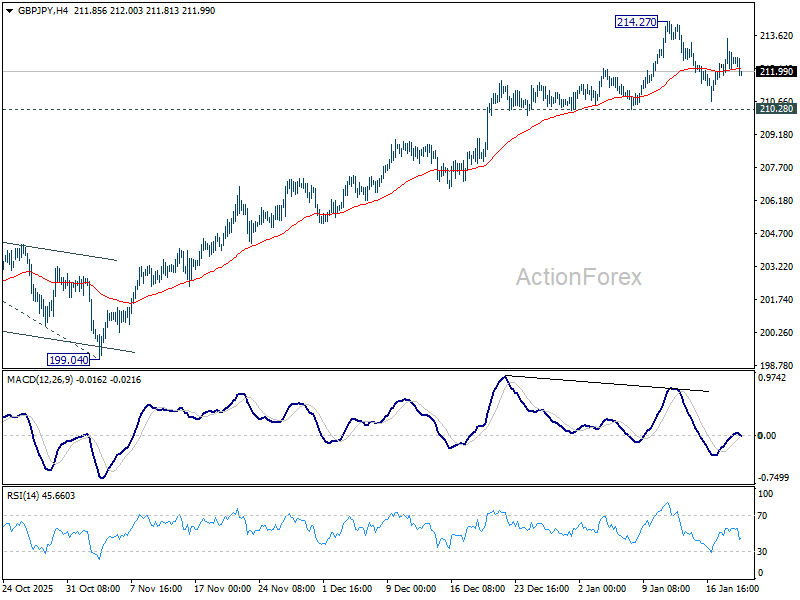Click the MACD scale value 0.9742
Viewport: 800px width, 600px height.
pyautogui.click(x=772, y=378)
